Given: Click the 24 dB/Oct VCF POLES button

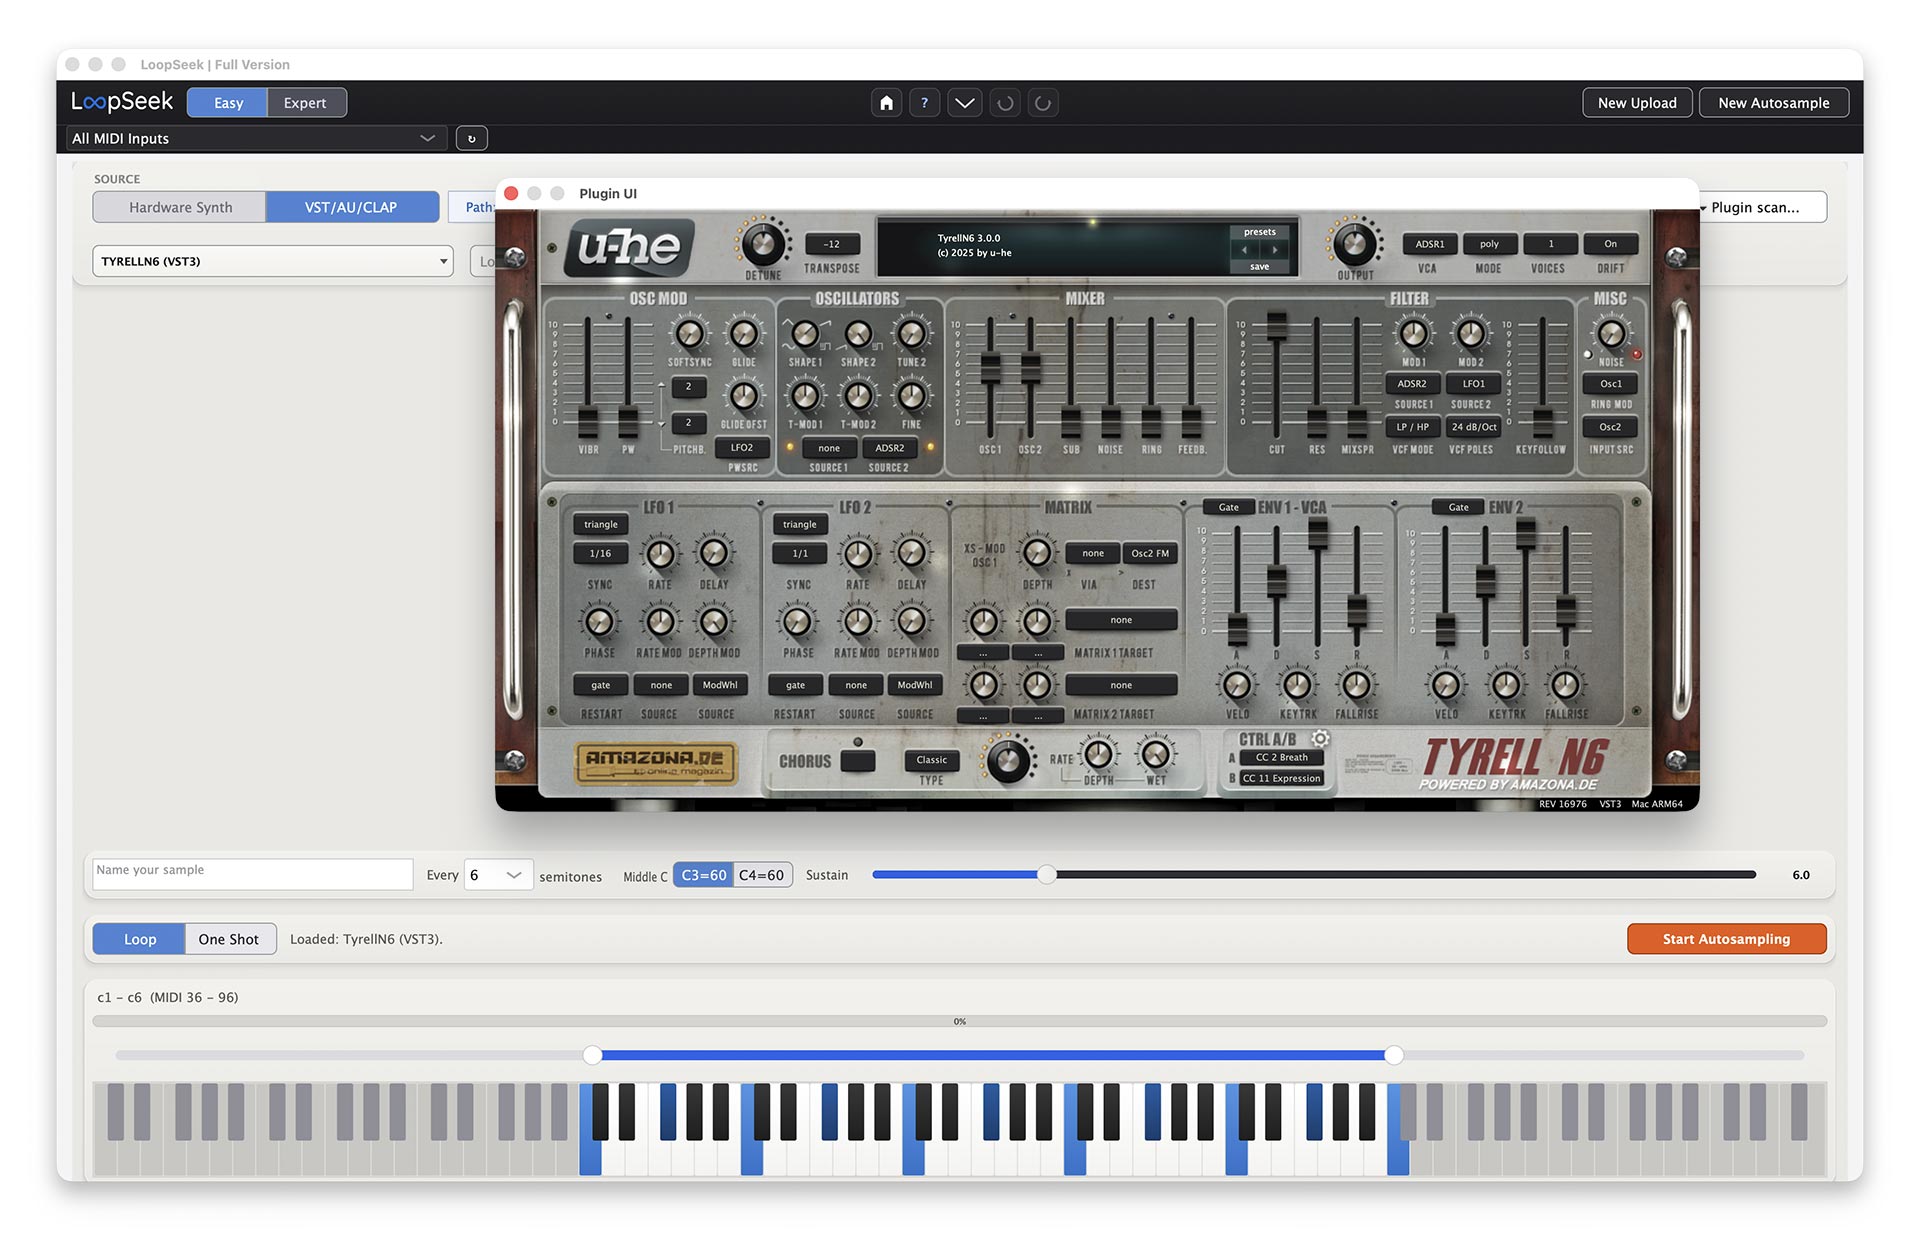Looking at the screenshot, I should tap(1473, 427).
